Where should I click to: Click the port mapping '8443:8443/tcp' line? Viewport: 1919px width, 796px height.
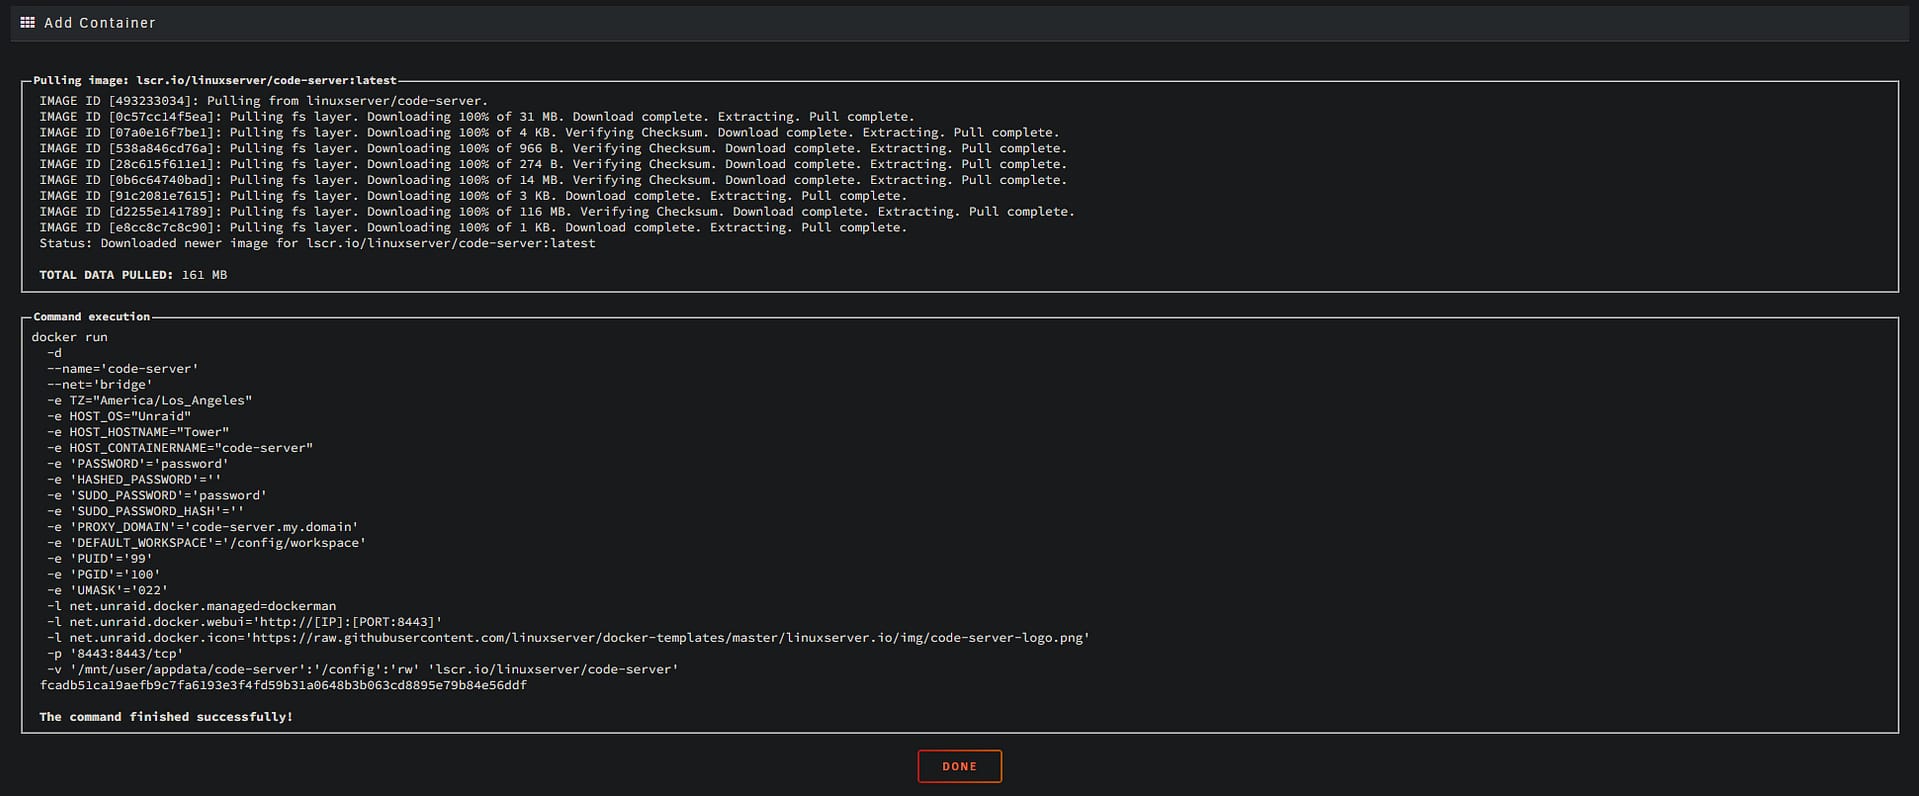(115, 653)
